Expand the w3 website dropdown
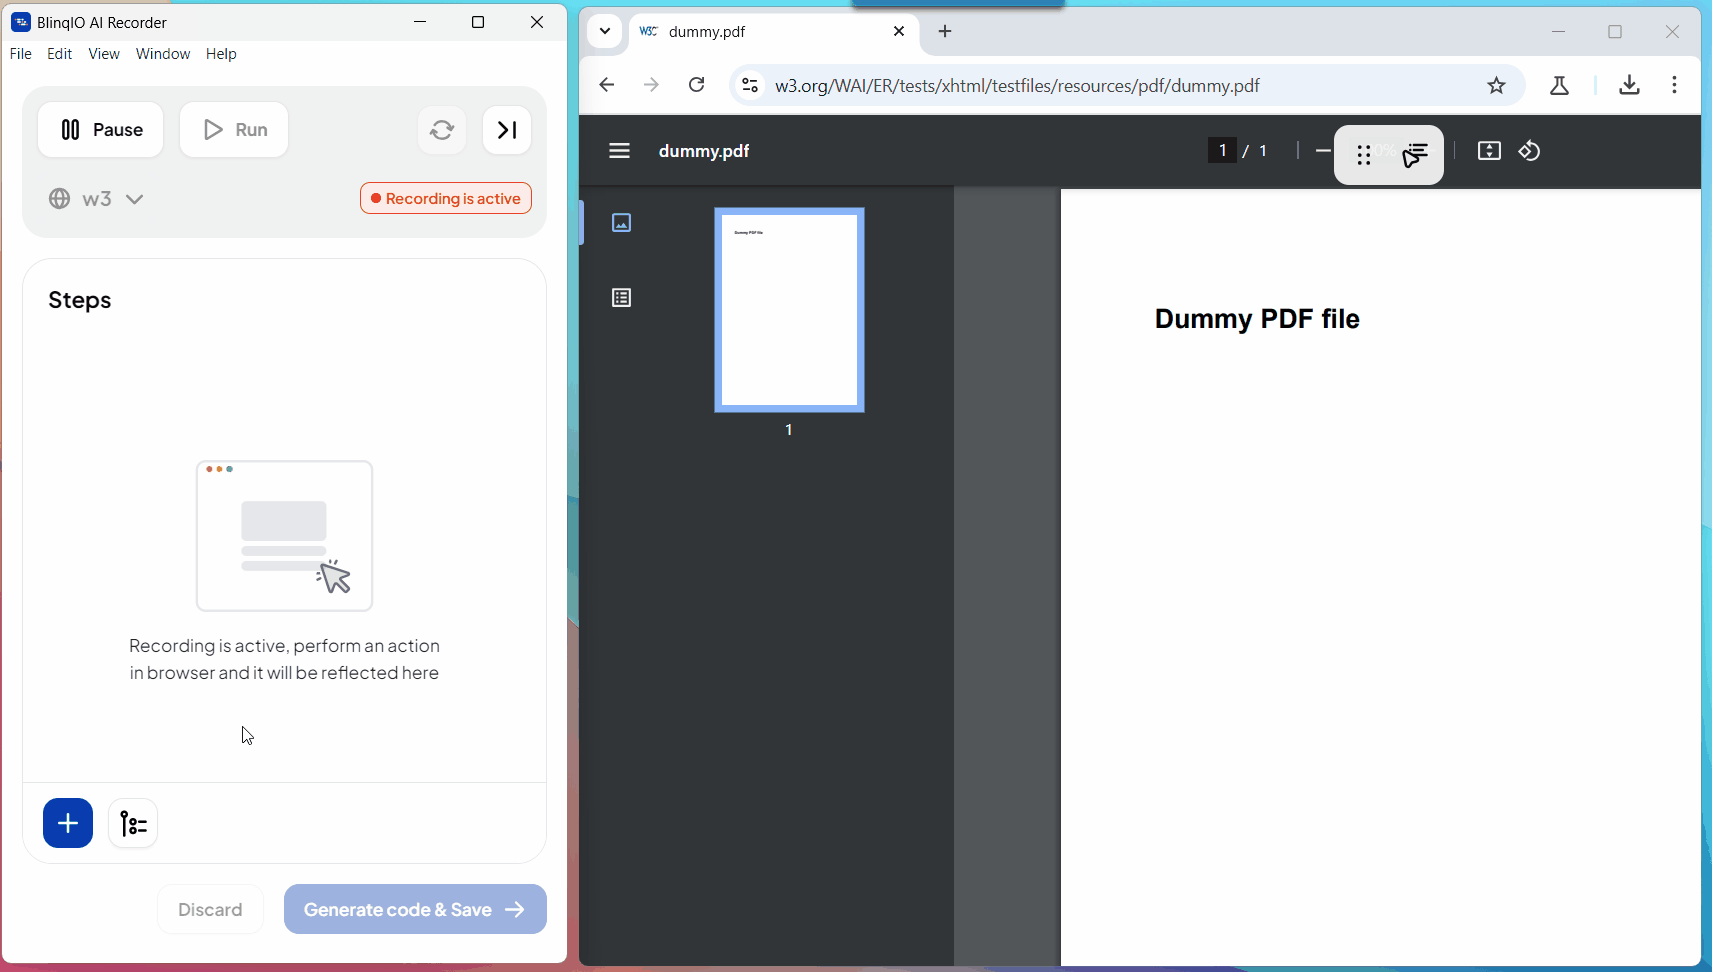This screenshot has width=1712, height=972. pyautogui.click(x=134, y=198)
